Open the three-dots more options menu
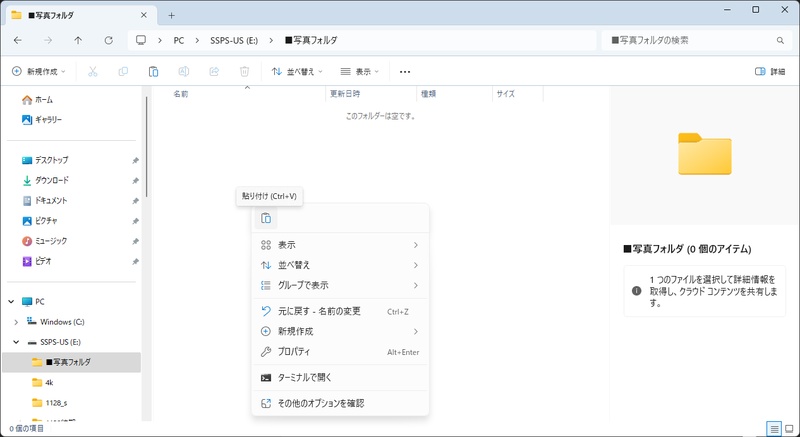Viewport: 800px width, 437px height. [x=405, y=72]
